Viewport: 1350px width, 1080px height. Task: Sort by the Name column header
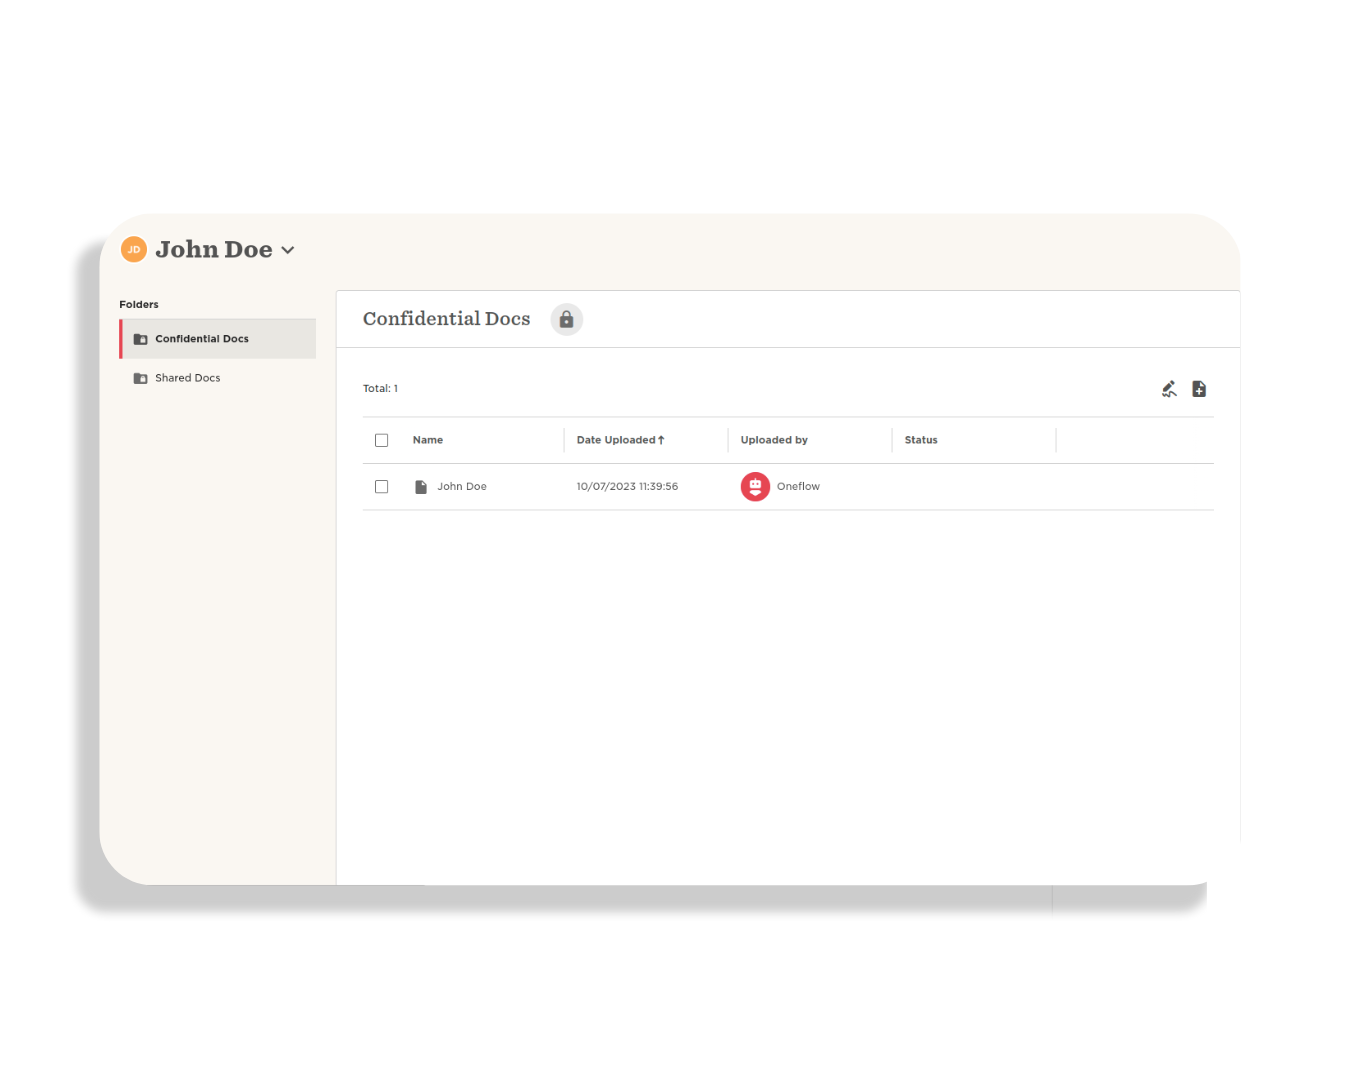(428, 440)
